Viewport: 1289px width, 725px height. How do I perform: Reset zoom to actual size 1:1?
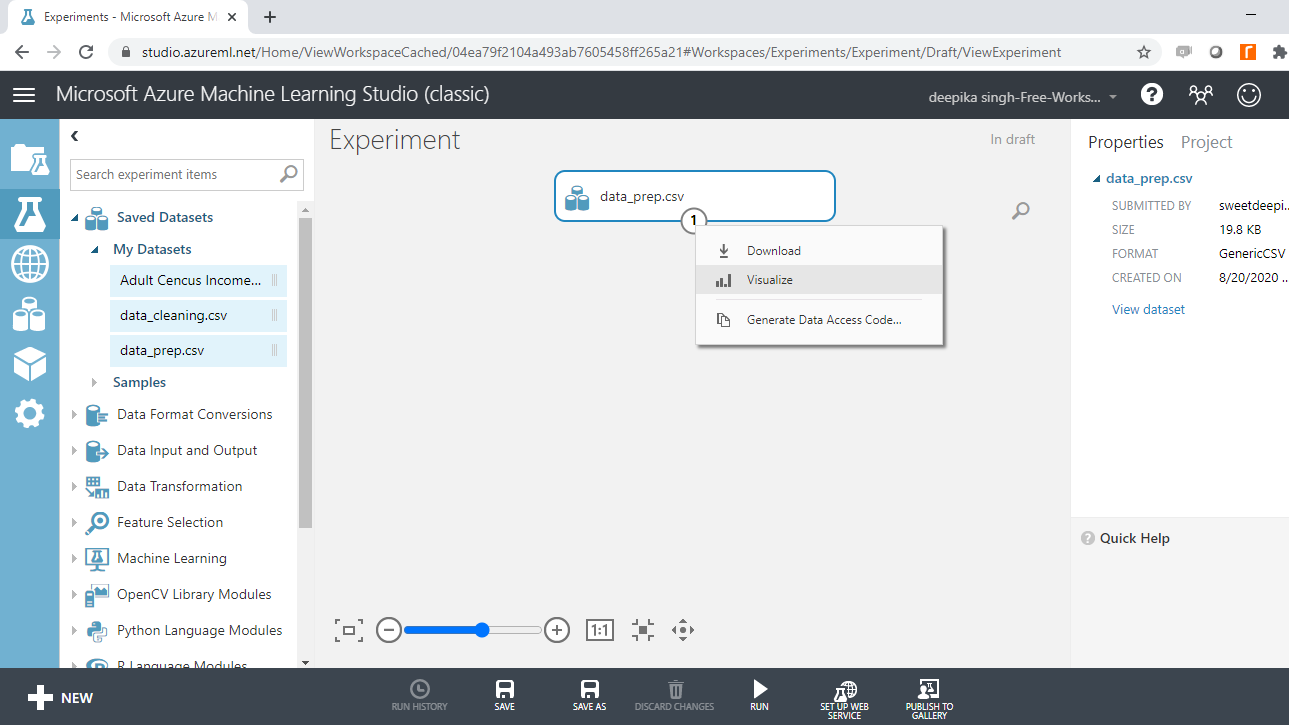pyautogui.click(x=599, y=630)
